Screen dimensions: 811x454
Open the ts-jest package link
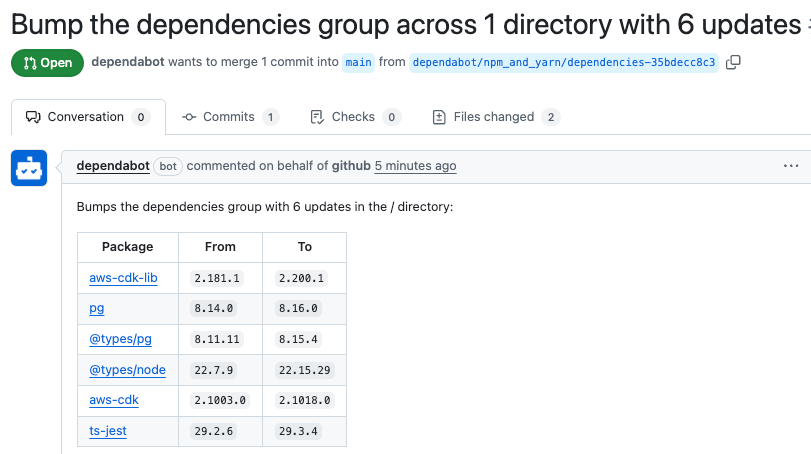coord(108,431)
